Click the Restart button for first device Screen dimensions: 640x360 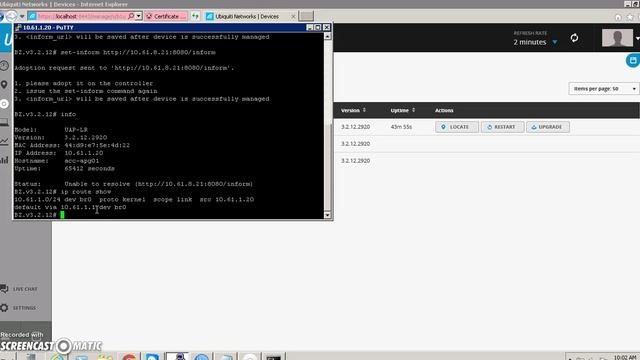tap(502, 127)
